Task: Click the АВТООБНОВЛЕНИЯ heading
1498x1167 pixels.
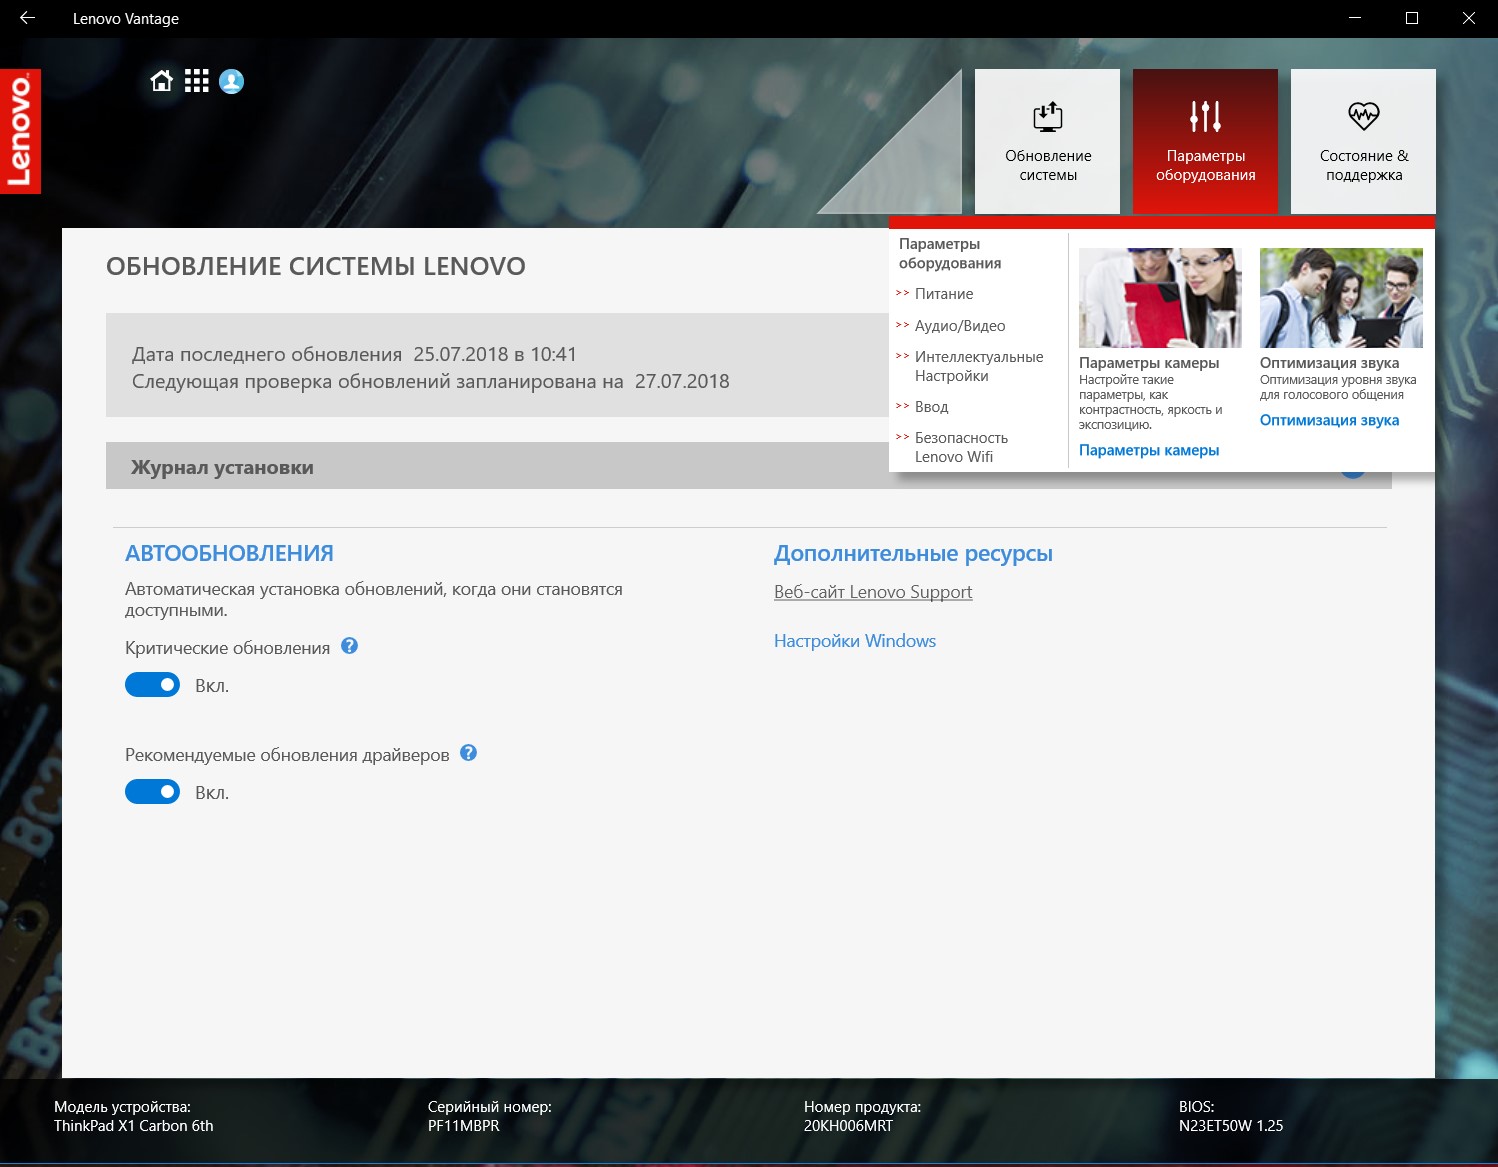Action: click(x=229, y=553)
